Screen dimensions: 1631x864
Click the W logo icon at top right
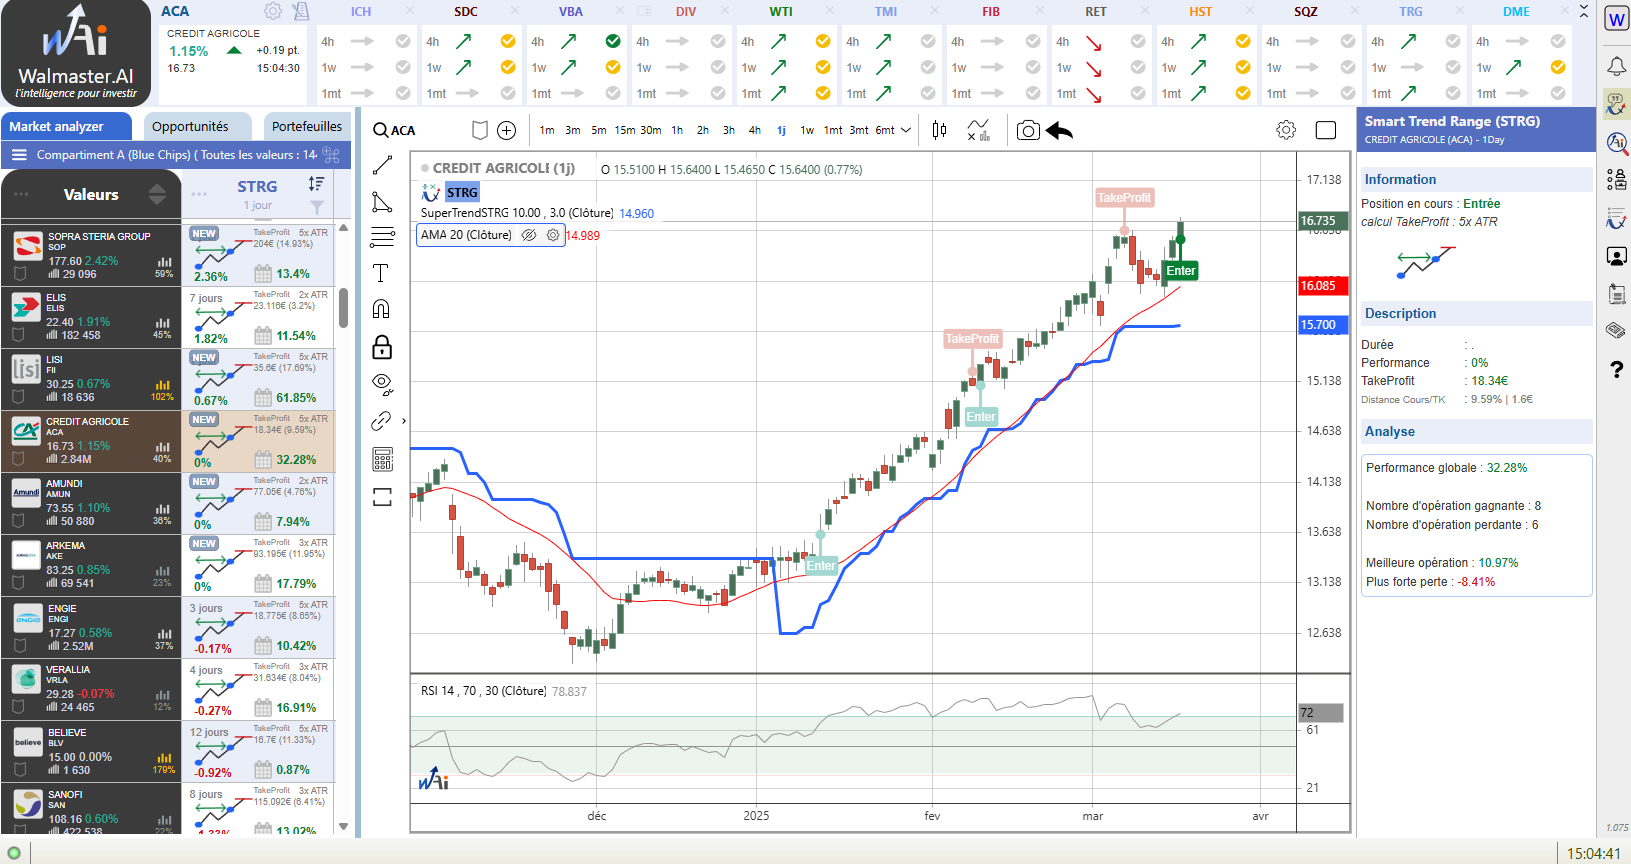click(x=1616, y=19)
